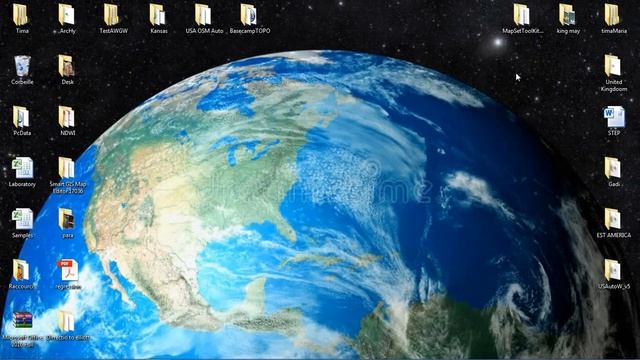Viewport: 640px width, 360px height.
Task: Select the STEP Word document
Action: point(614,117)
